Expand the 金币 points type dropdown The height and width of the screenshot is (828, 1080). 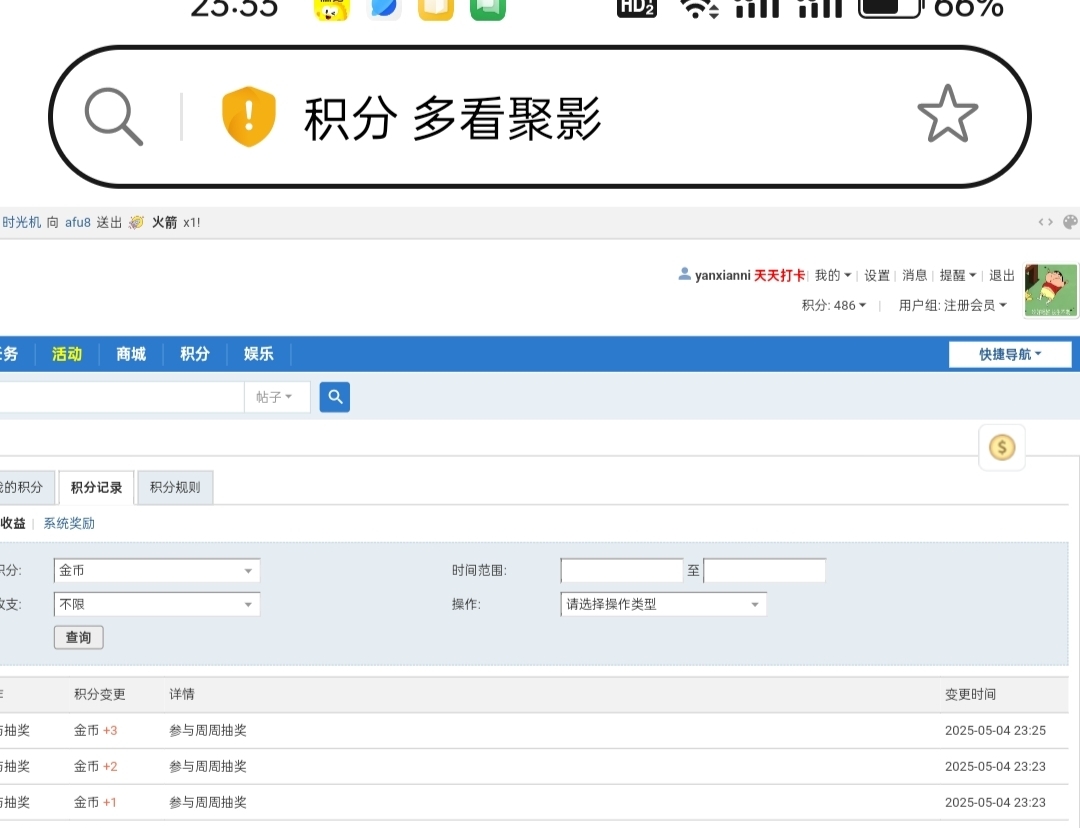pyautogui.click(x=157, y=571)
